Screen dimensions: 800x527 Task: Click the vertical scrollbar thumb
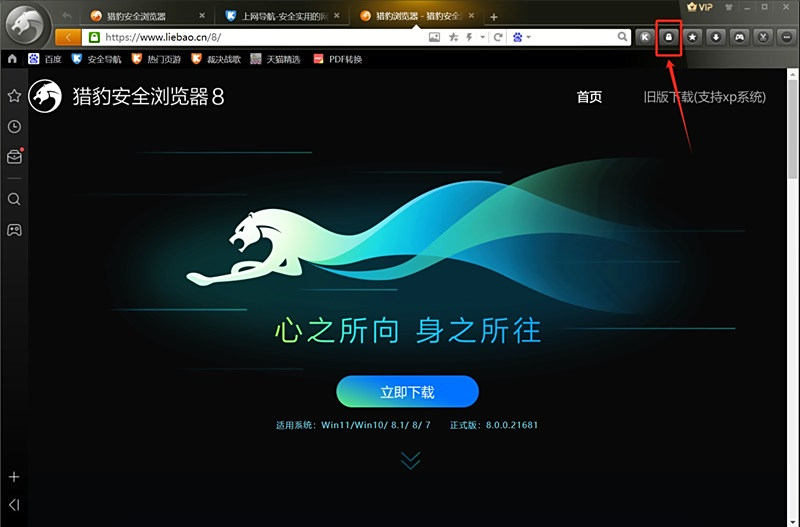[792, 130]
